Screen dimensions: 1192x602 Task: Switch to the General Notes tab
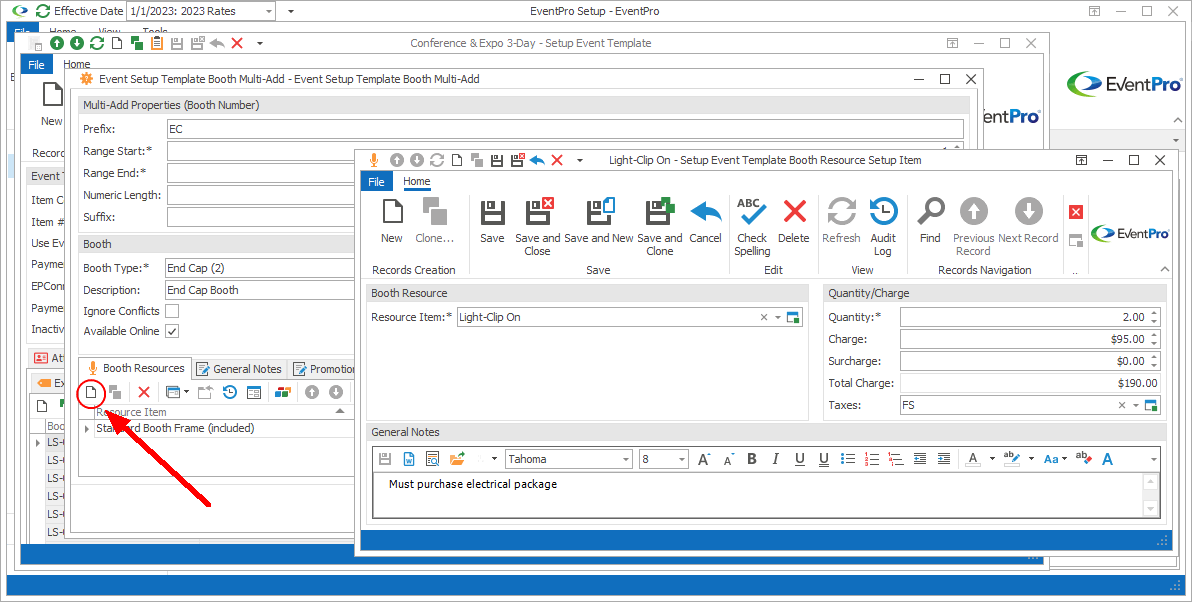(239, 369)
